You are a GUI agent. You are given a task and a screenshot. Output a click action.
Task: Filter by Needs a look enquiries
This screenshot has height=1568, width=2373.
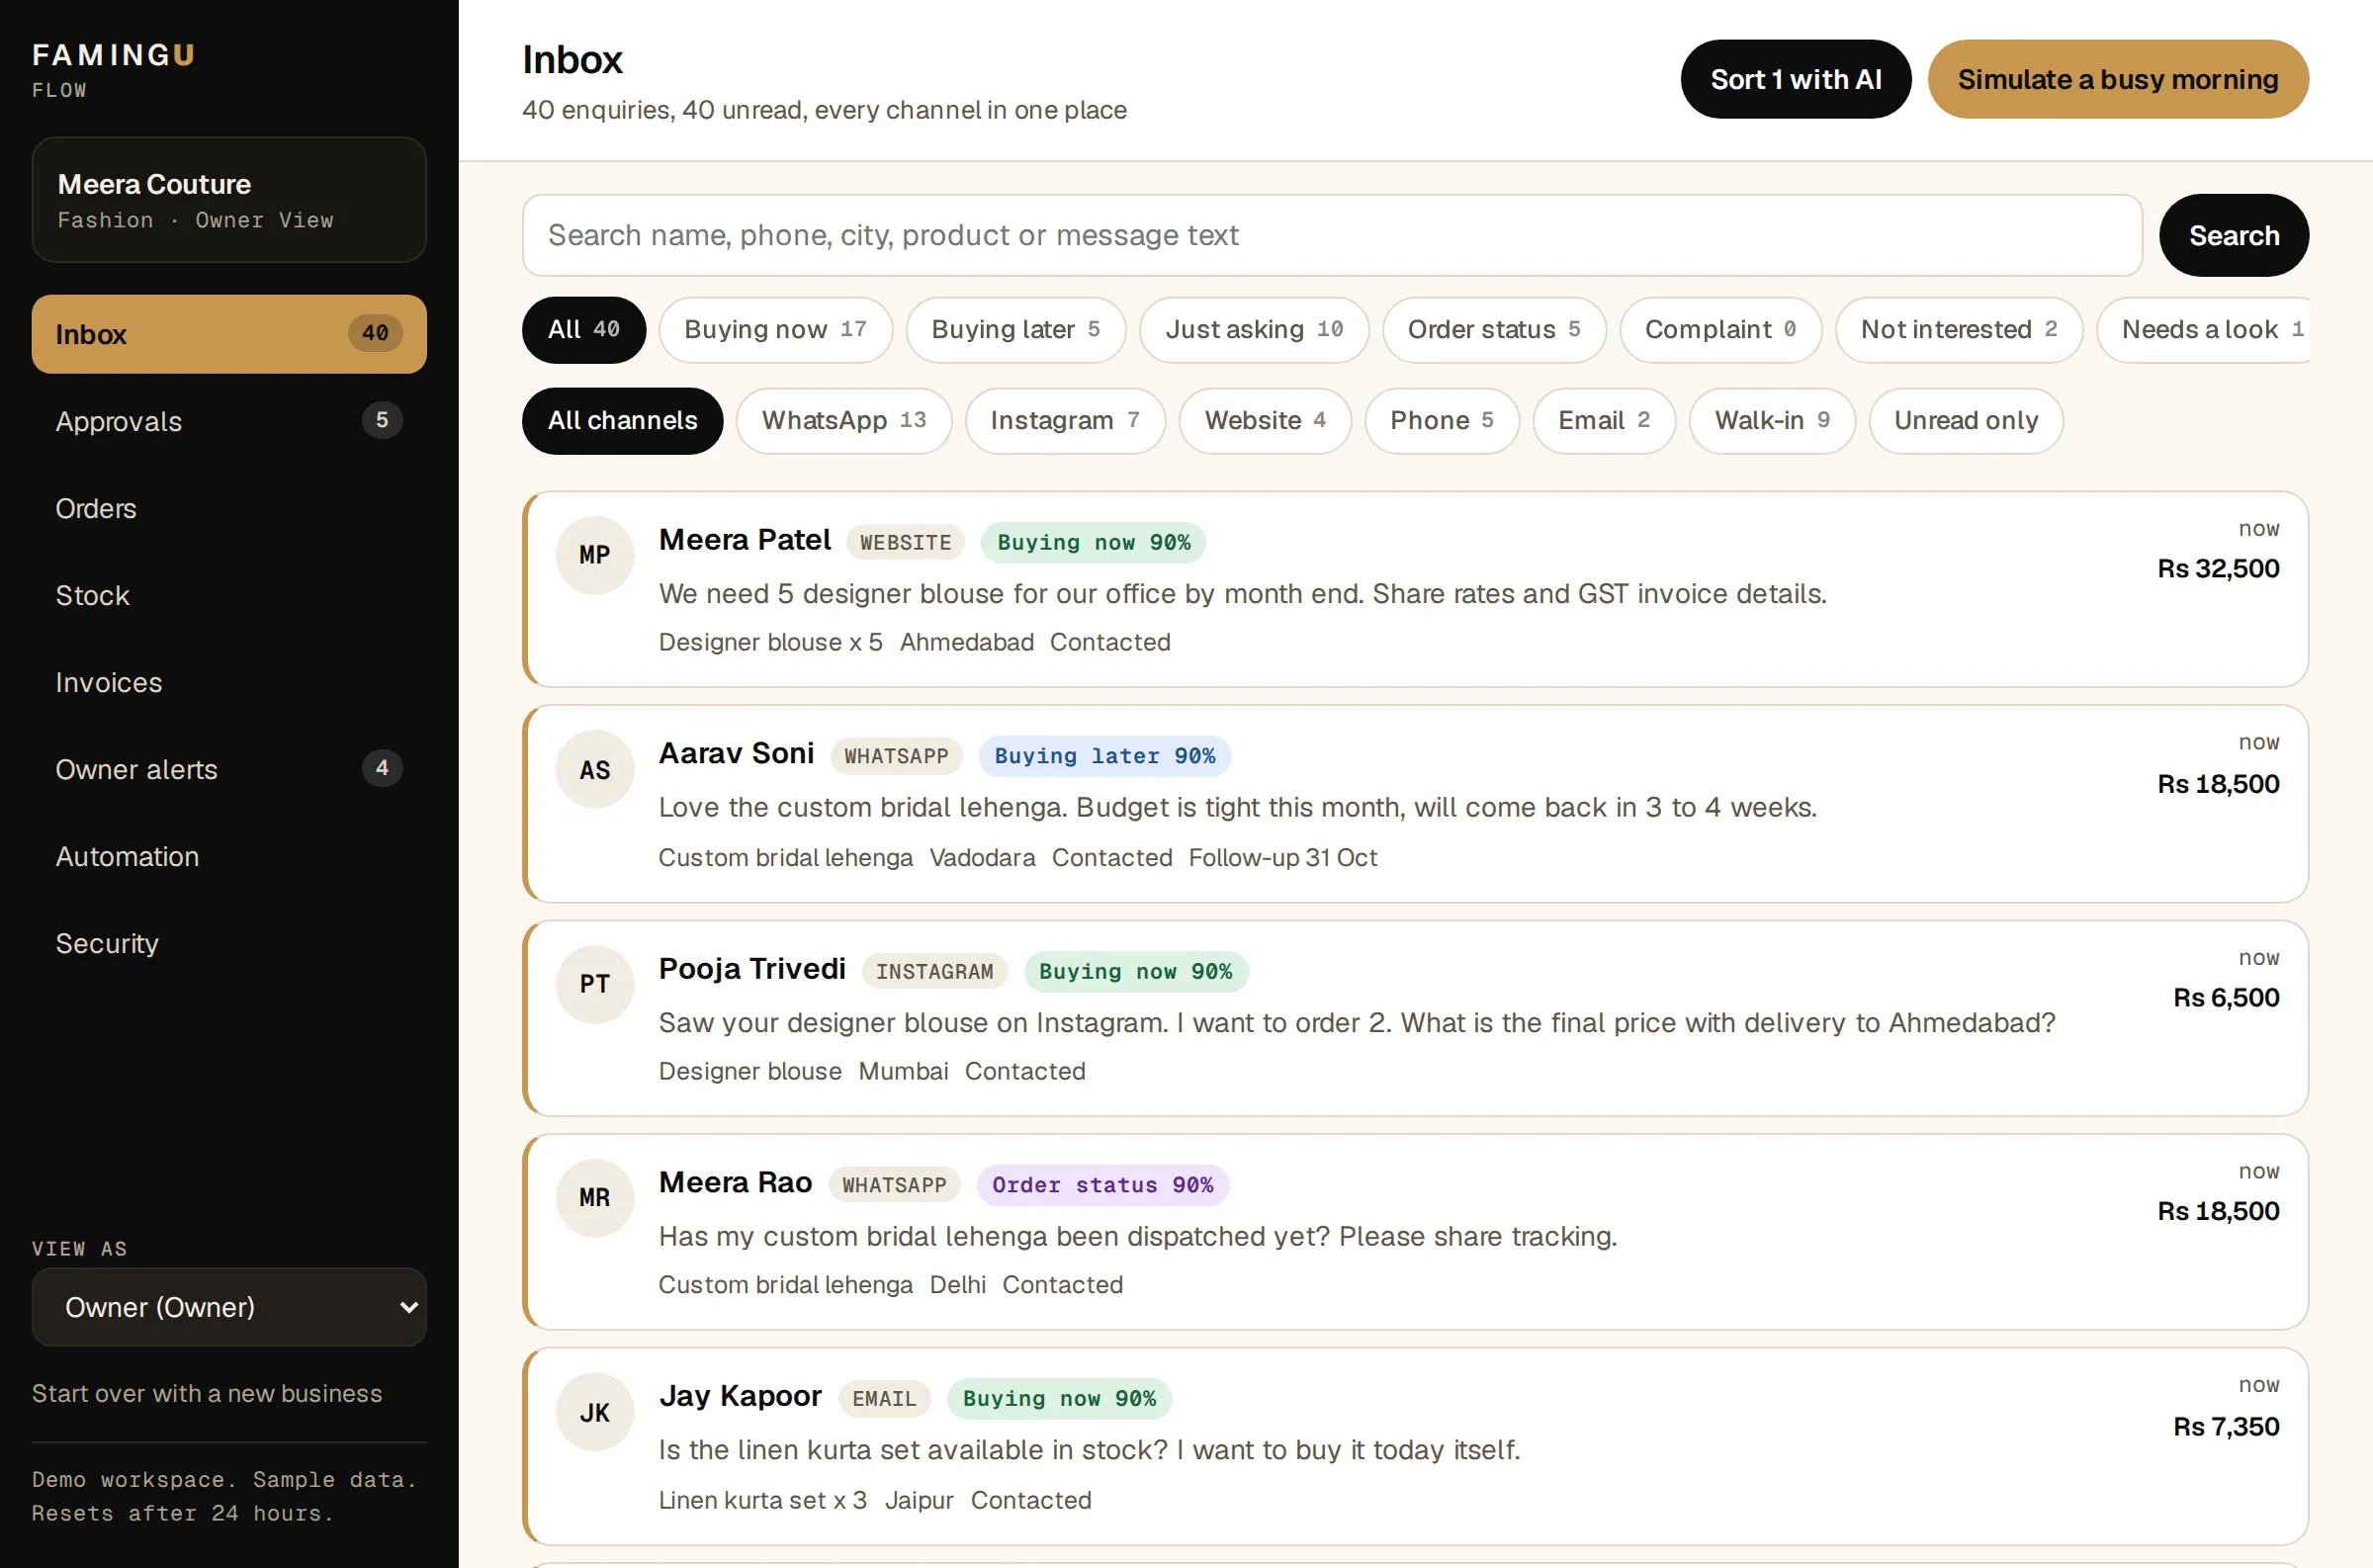(x=2203, y=329)
